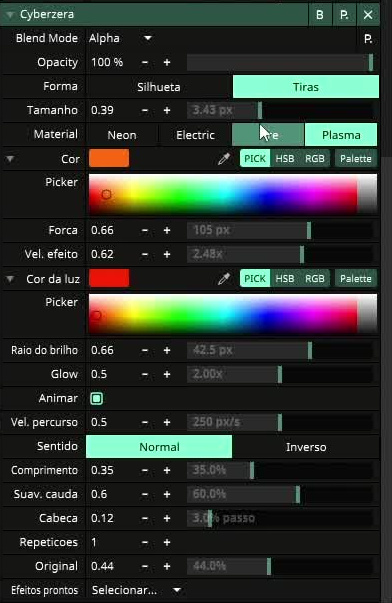The width and height of the screenshot is (392, 603).
Task: Click the red Cor da luz swatch
Action: pos(109,278)
